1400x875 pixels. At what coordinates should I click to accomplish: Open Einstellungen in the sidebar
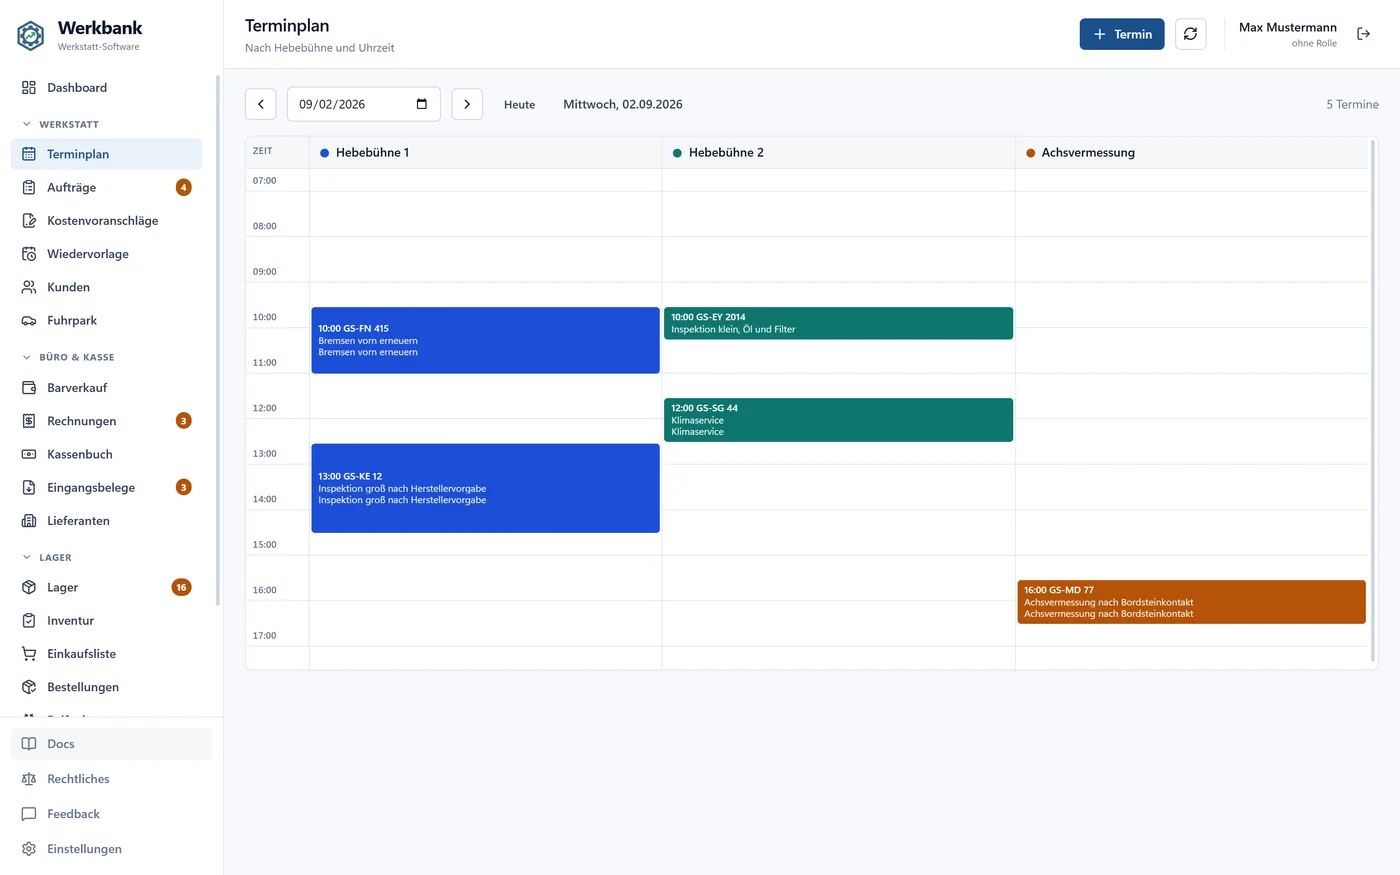(111, 849)
